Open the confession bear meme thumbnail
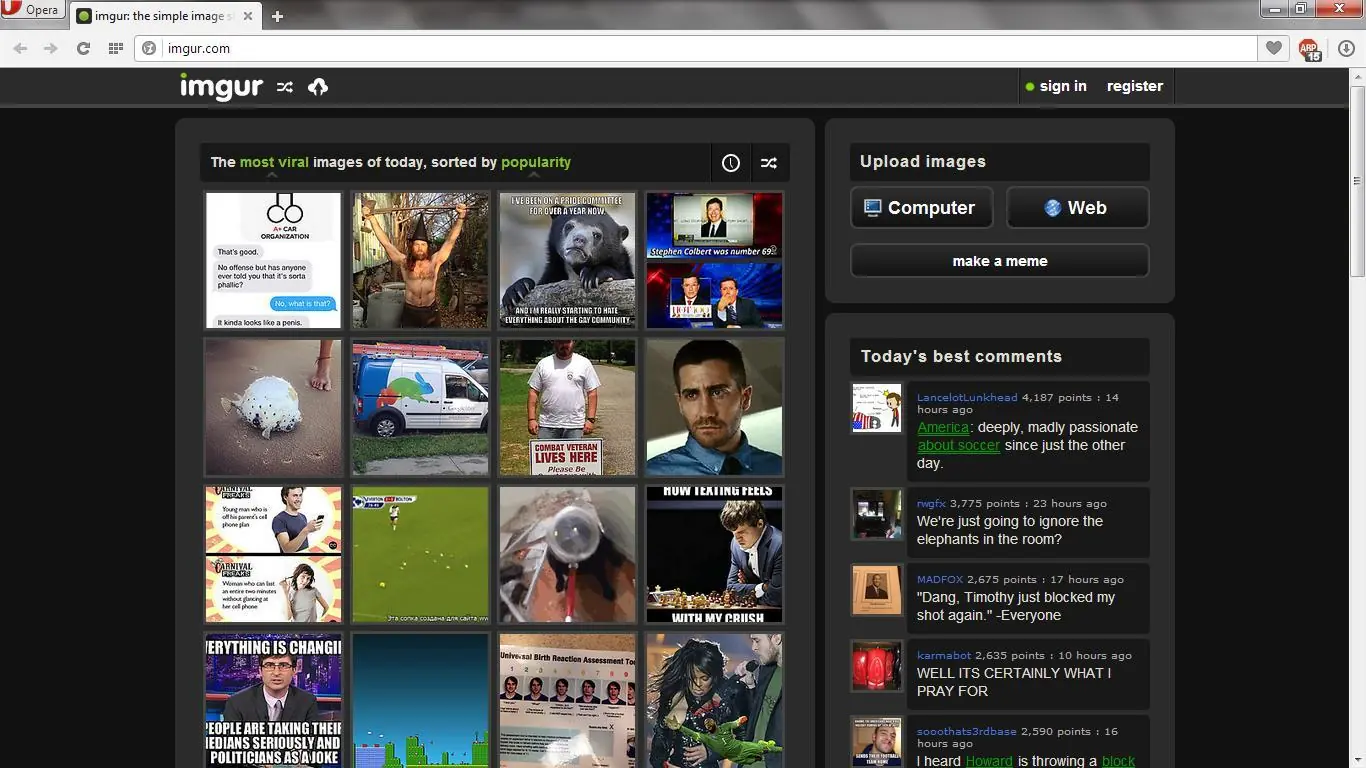The width and height of the screenshot is (1366, 768). click(x=567, y=261)
